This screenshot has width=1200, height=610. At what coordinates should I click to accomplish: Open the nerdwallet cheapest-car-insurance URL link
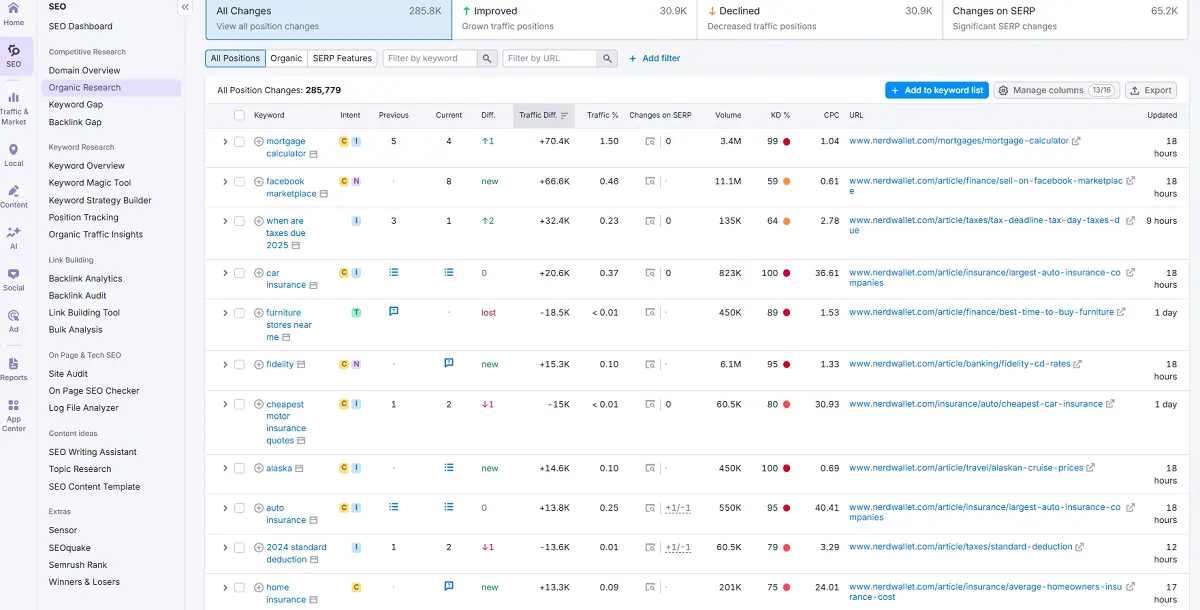(x=976, y=404)
